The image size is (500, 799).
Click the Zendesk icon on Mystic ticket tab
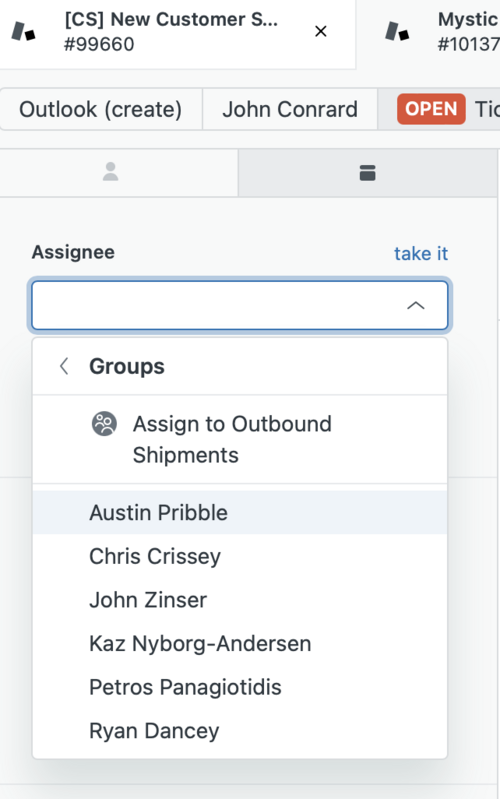[397, 32]
